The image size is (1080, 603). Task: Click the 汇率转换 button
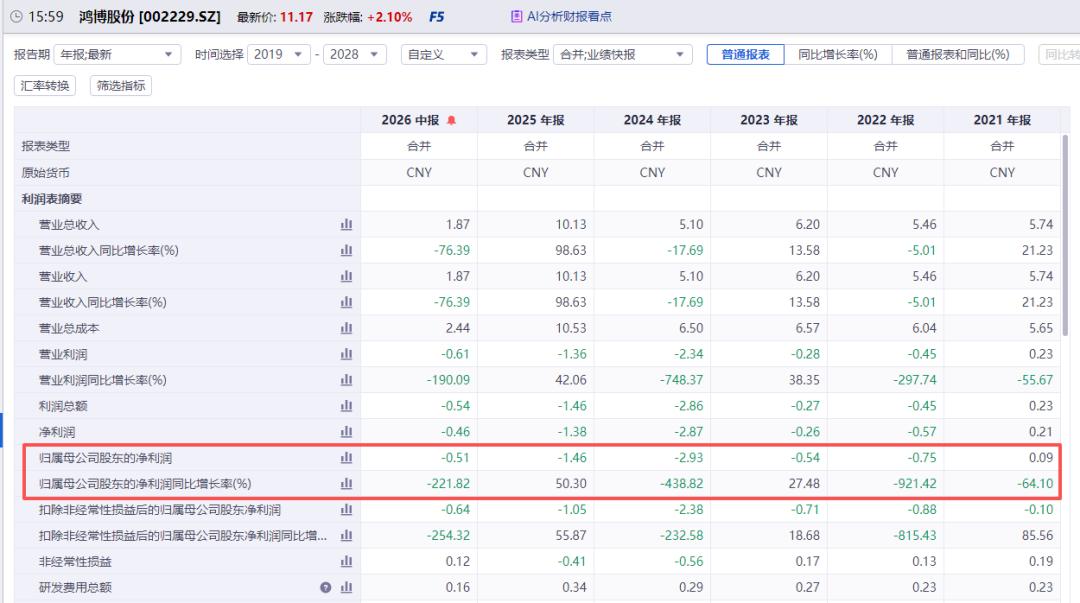(45, 85)
